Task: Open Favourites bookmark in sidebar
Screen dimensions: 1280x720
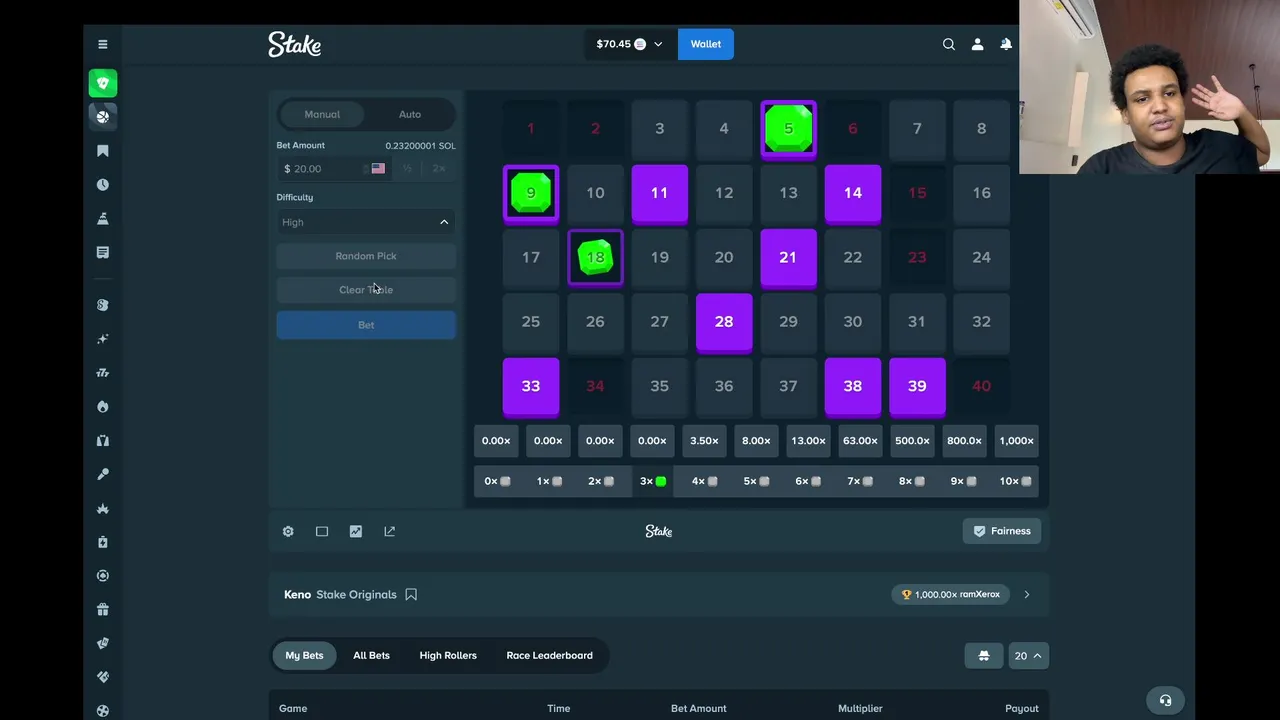Action: point(102,151)
